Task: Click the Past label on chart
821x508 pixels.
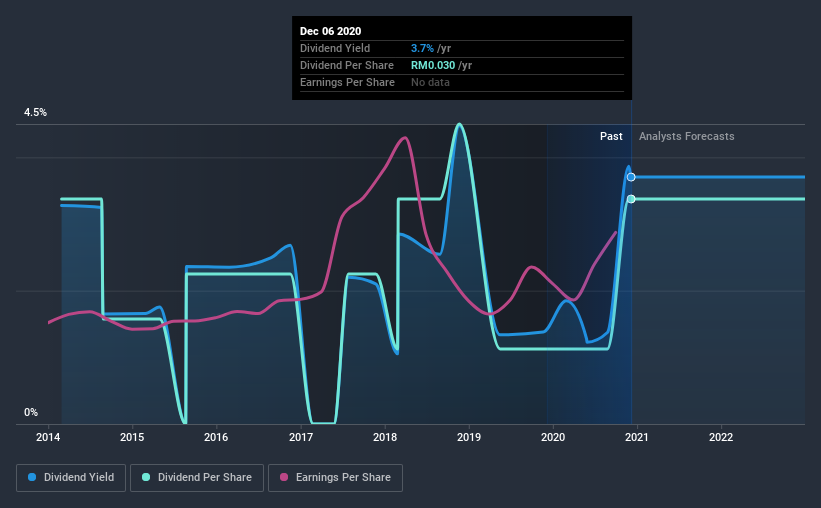Action: 611,136
